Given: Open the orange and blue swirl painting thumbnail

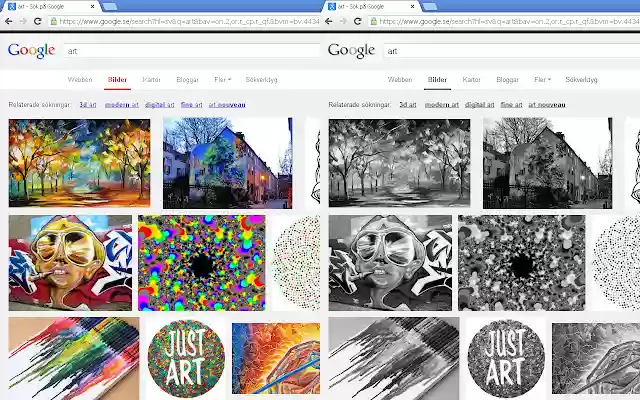Looking at the screenshot, I should (276, 358).
